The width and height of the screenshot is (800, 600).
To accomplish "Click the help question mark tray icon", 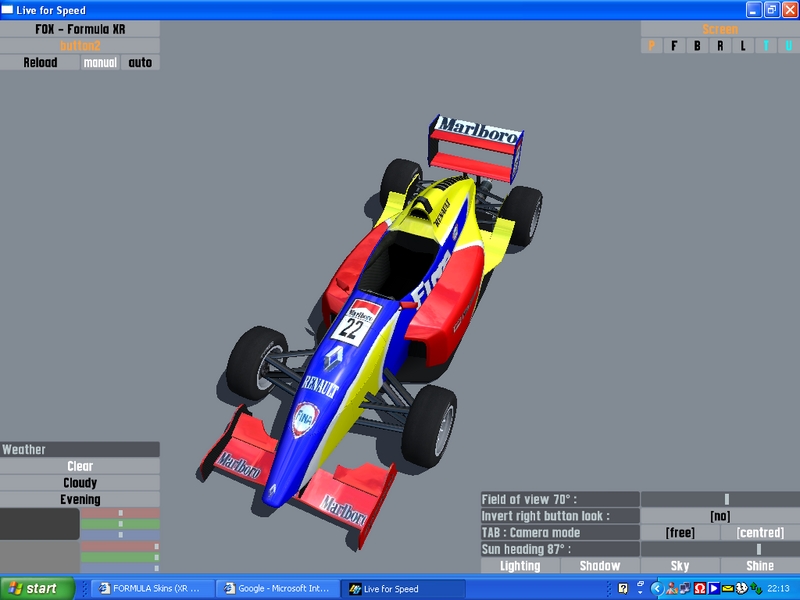I will [x=623, y=588].
